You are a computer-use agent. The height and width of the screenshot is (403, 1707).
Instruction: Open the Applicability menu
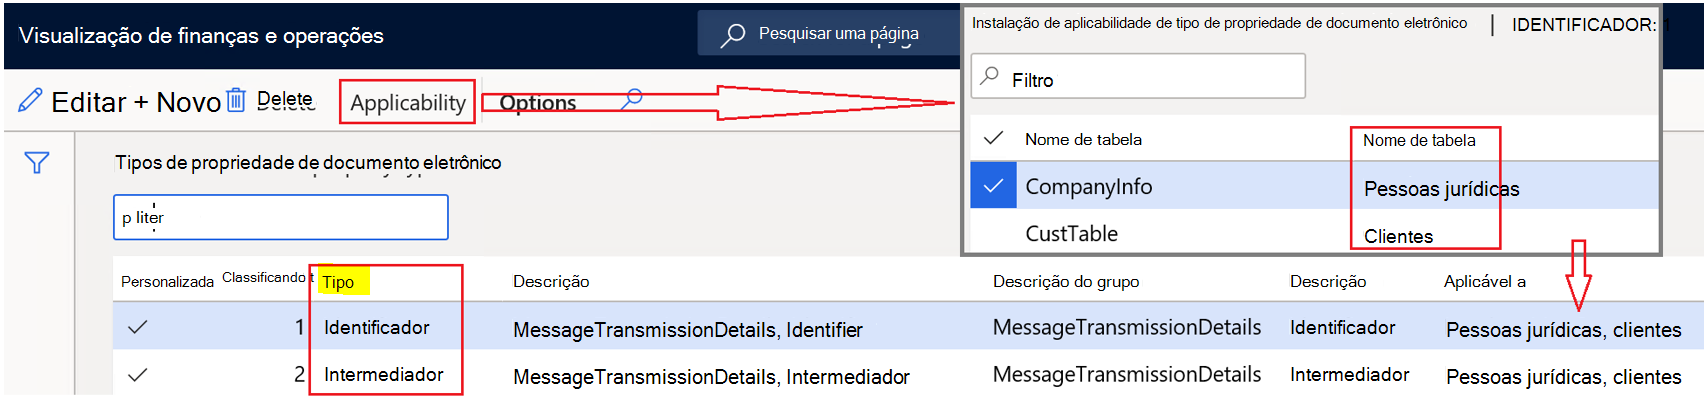click(408, 102)
